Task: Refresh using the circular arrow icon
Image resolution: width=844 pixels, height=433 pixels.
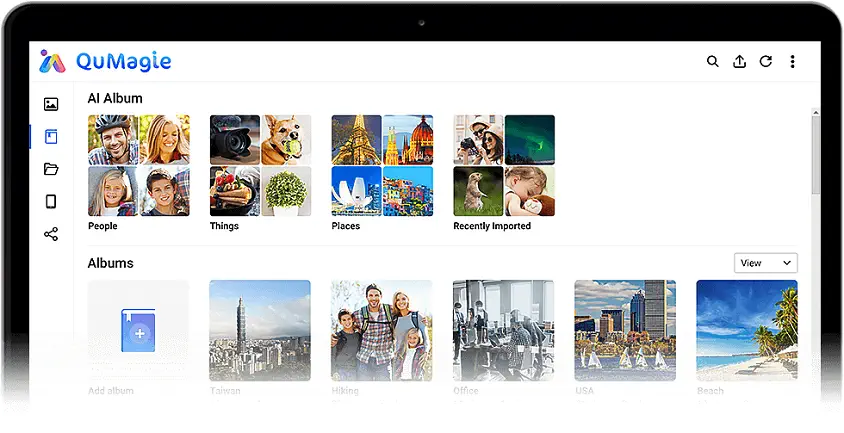Action: click(765, 61)
